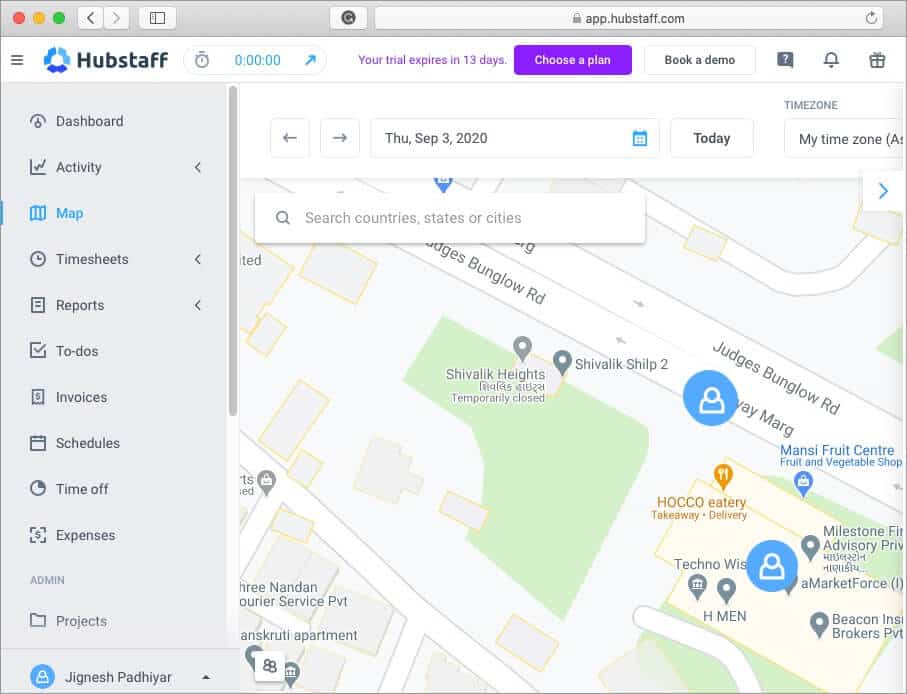Click the member marker near Judges Bunglow Rd

(710, 398)
